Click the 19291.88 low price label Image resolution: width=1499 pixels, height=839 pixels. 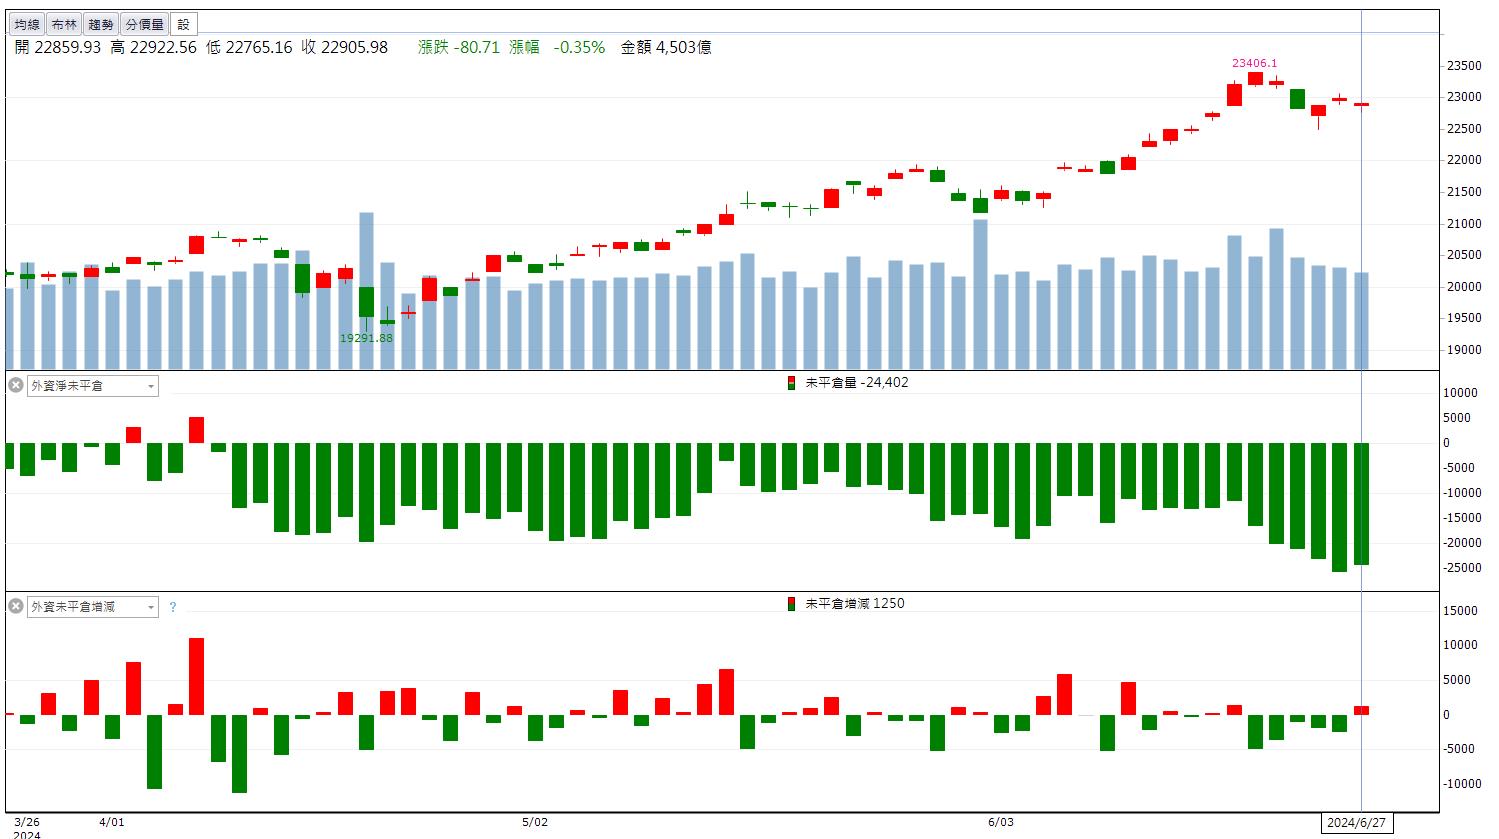pyautogui.click(x=366, y=338)
